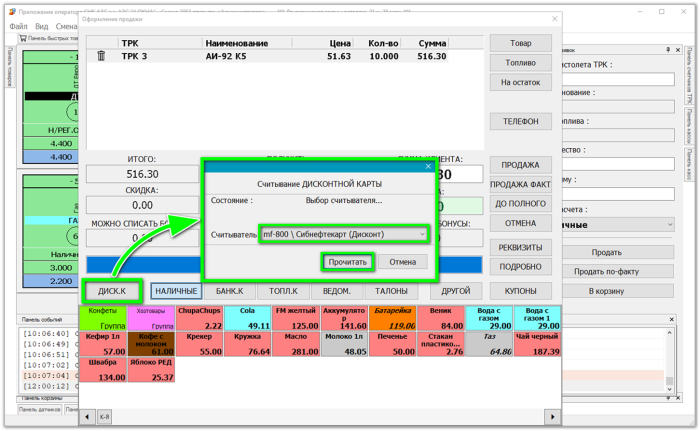Open the ПОДРОБНО button

pyautogui.click(x=521, y=267)
